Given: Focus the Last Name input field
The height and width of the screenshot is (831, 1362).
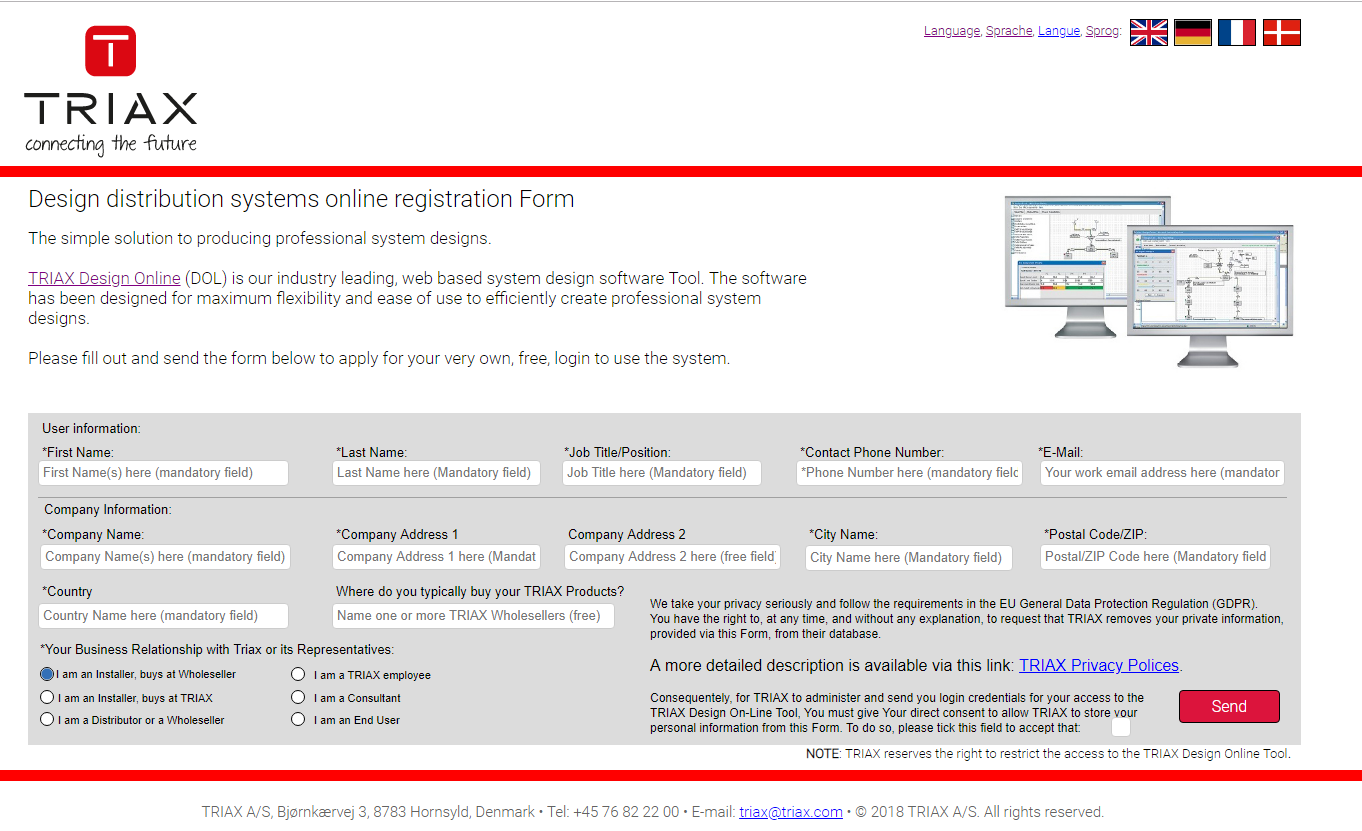Looking at the screenshot, I should click(436, 473).
